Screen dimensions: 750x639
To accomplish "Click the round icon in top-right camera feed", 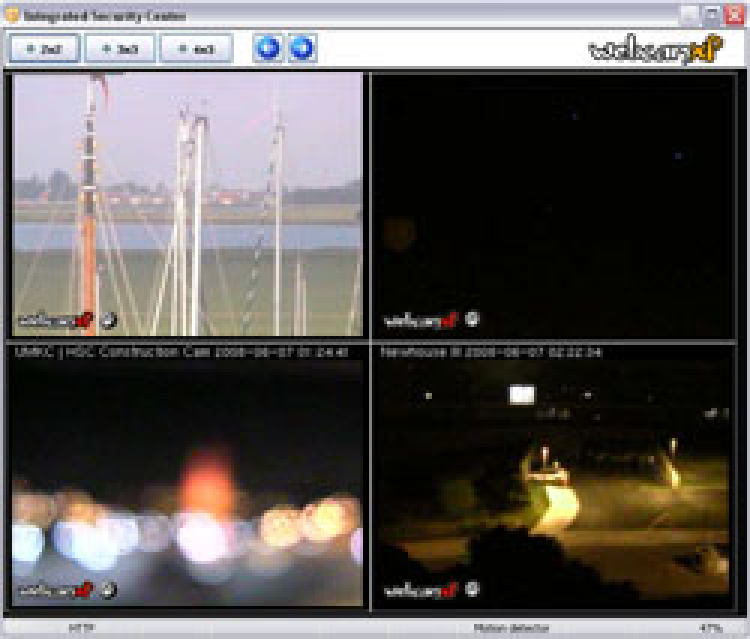I will tap(473, 320).
